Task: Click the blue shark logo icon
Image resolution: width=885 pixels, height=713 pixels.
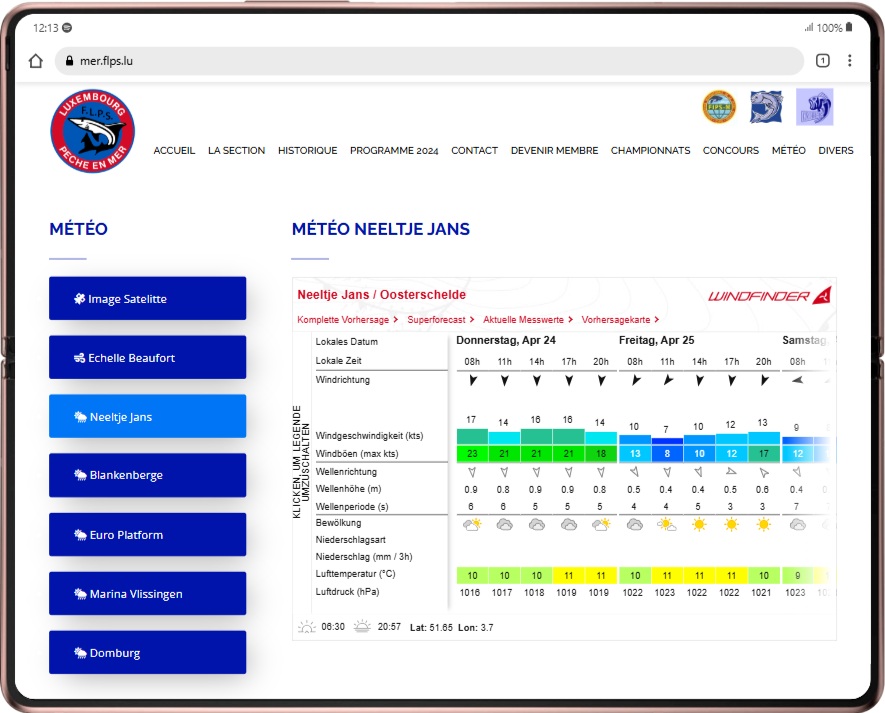Action: [x=766, y=106]
